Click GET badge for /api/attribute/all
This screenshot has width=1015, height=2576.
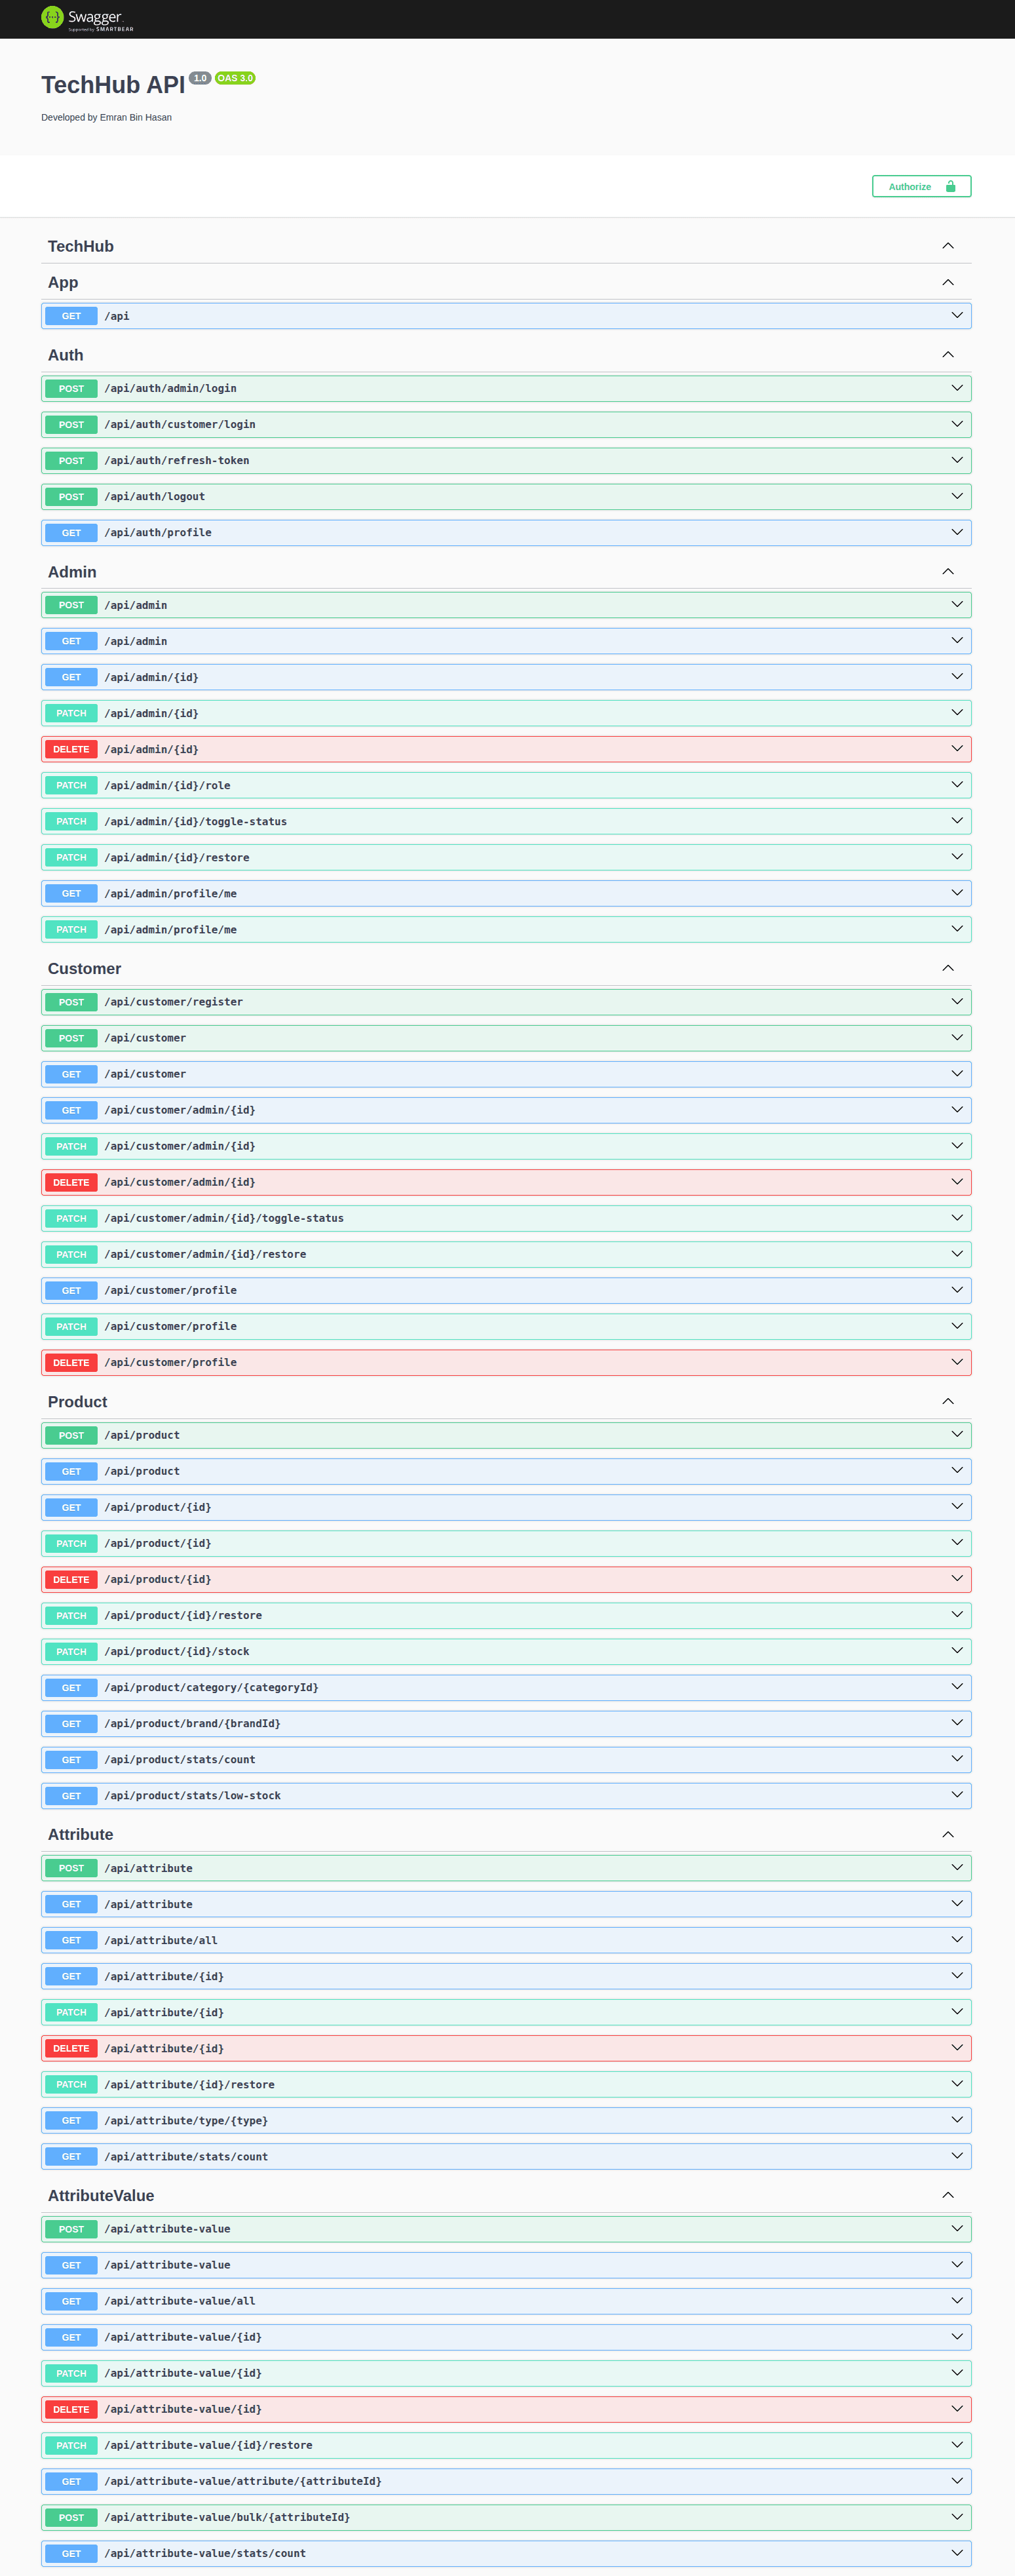[71, 1940]
